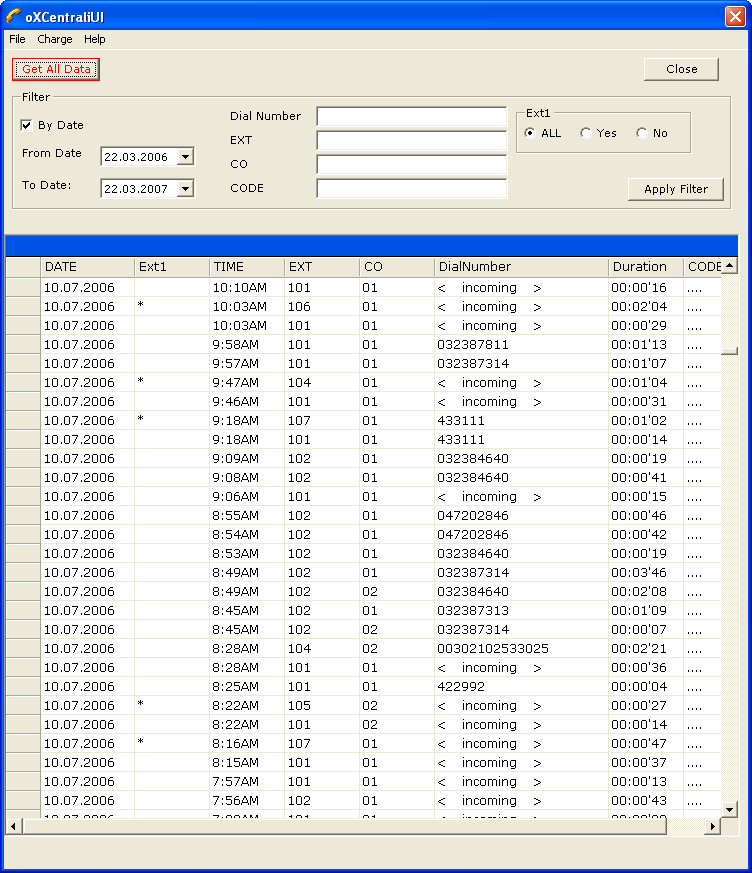Choose the Yes radio option in Ext1
This screenshot has height=873, width=752.
tap(586, 133)
